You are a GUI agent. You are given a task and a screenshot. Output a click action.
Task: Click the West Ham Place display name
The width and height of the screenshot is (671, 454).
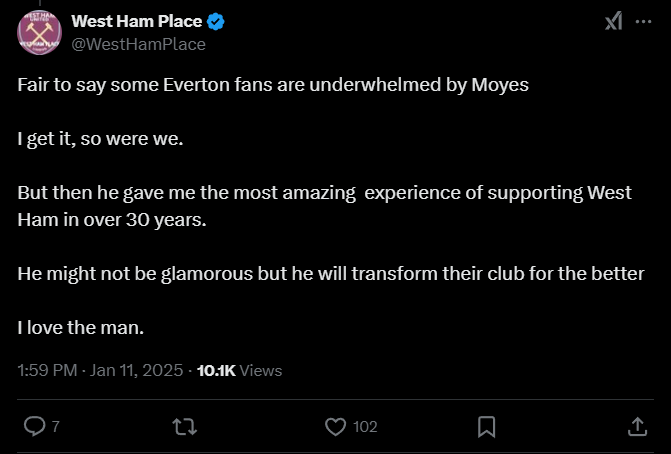point(135,22)
